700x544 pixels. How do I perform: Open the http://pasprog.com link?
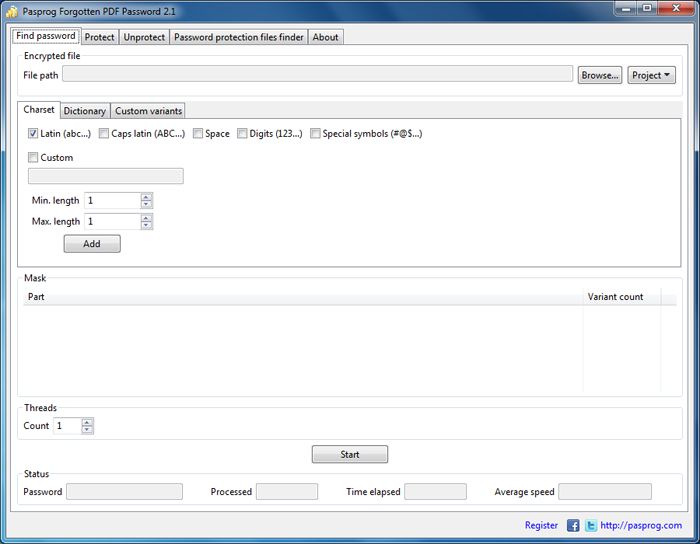[641, 525]
